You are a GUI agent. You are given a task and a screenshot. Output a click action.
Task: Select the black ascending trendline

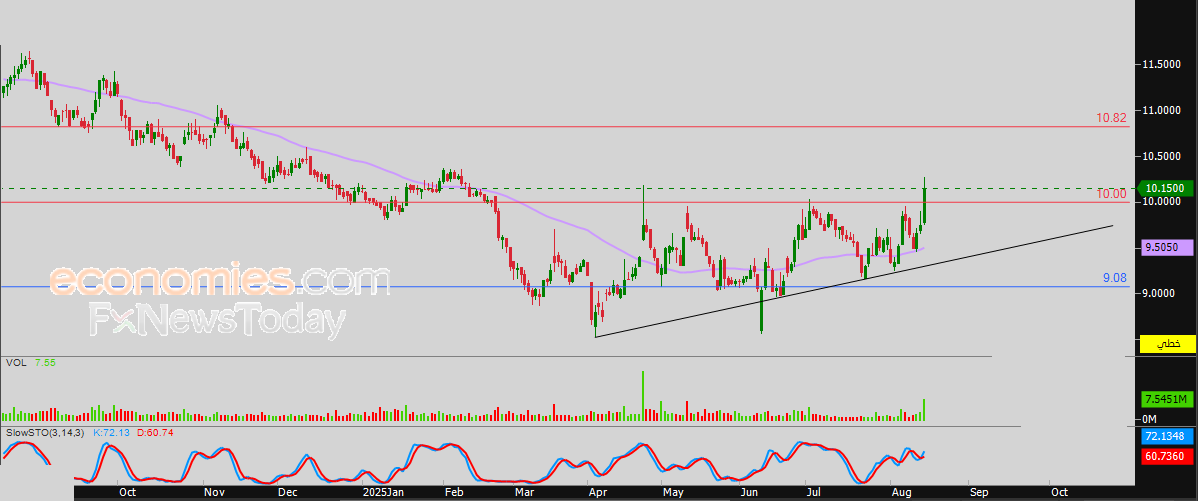click(x=853, y=281)
